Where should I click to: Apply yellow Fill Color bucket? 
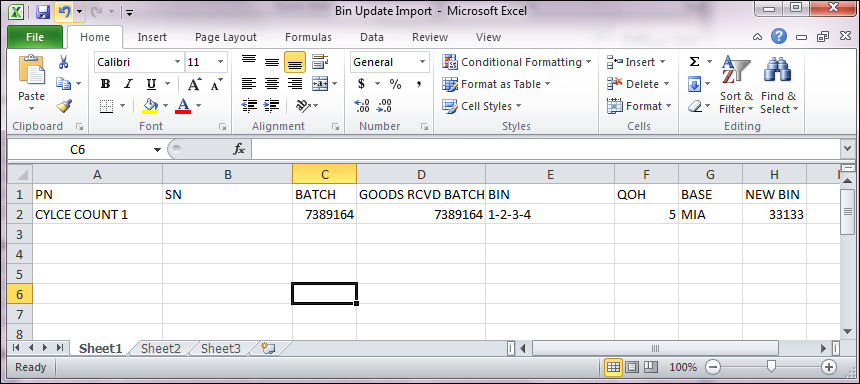coord(150,105)
